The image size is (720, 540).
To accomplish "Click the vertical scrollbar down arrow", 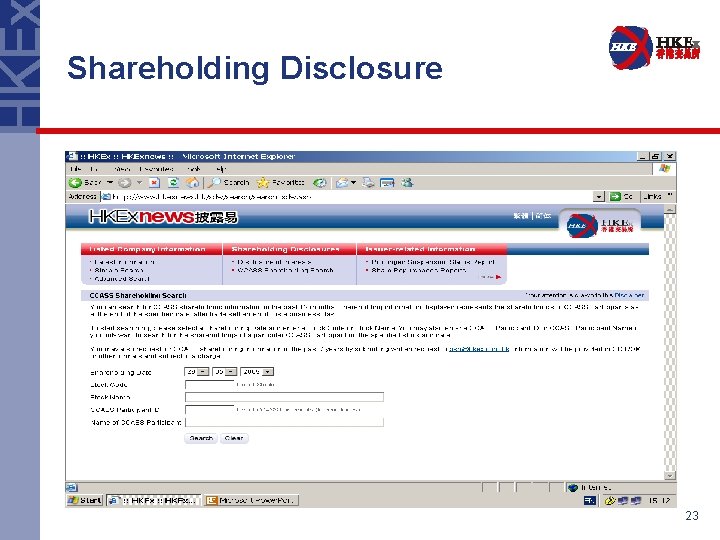I will [670, 476].
